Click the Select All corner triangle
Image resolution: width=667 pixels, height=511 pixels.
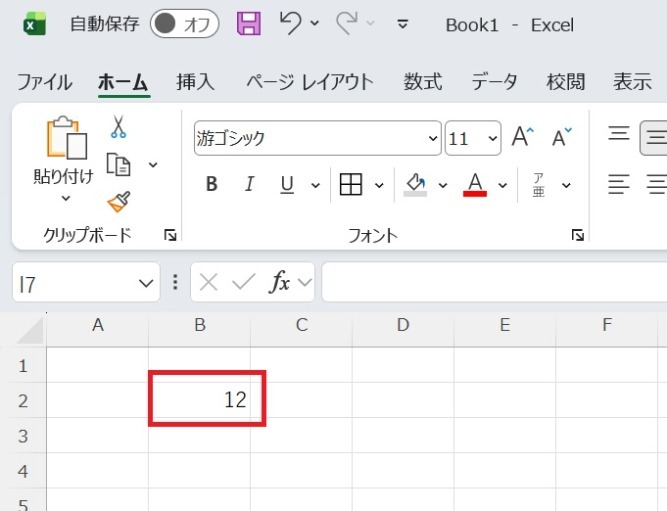(30, 330)
